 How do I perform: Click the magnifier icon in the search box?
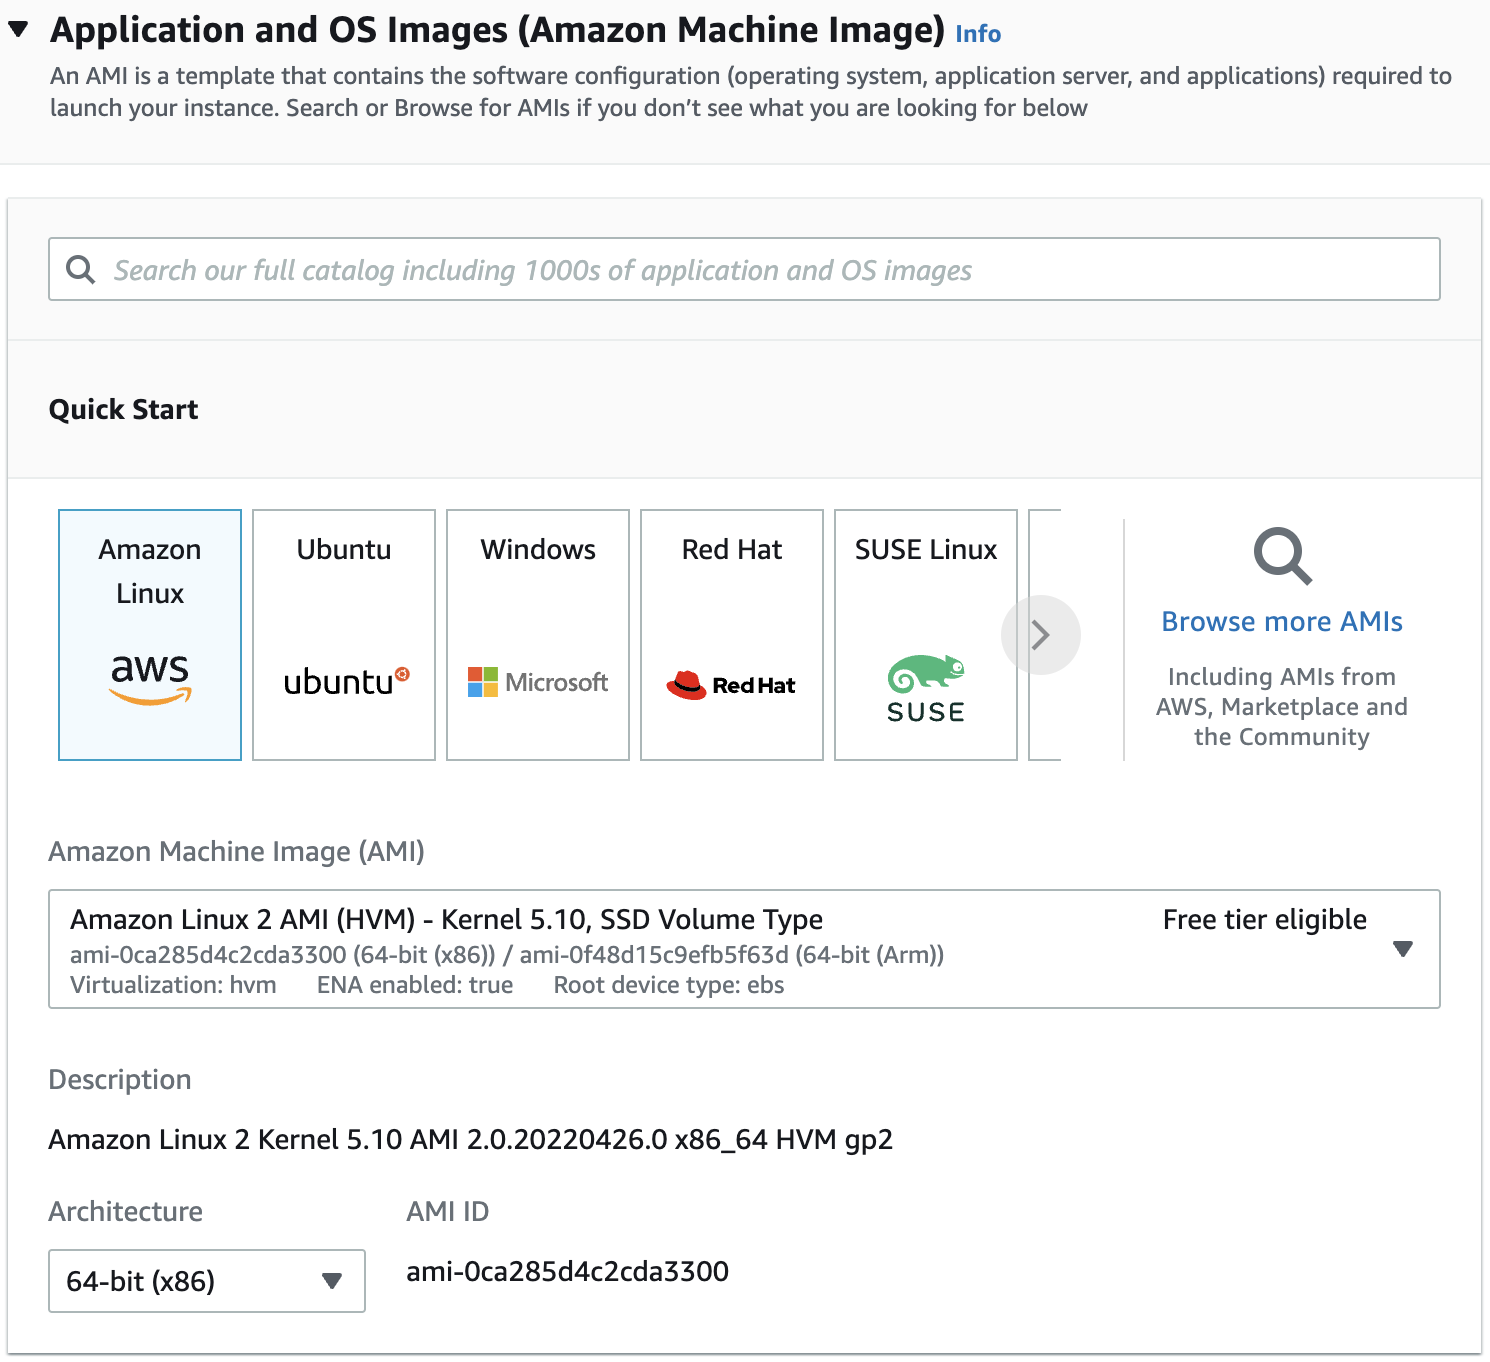80,270
